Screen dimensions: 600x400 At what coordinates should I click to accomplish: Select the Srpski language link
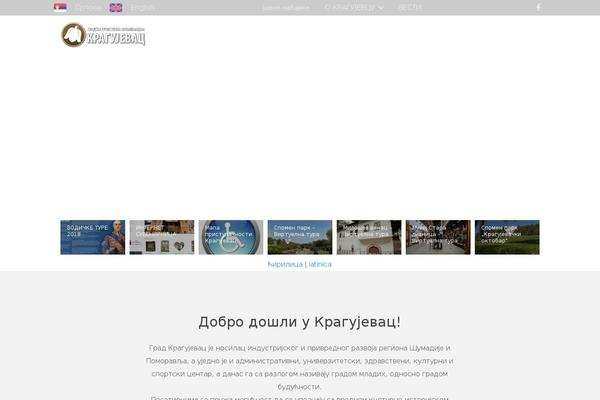[89, 7]
